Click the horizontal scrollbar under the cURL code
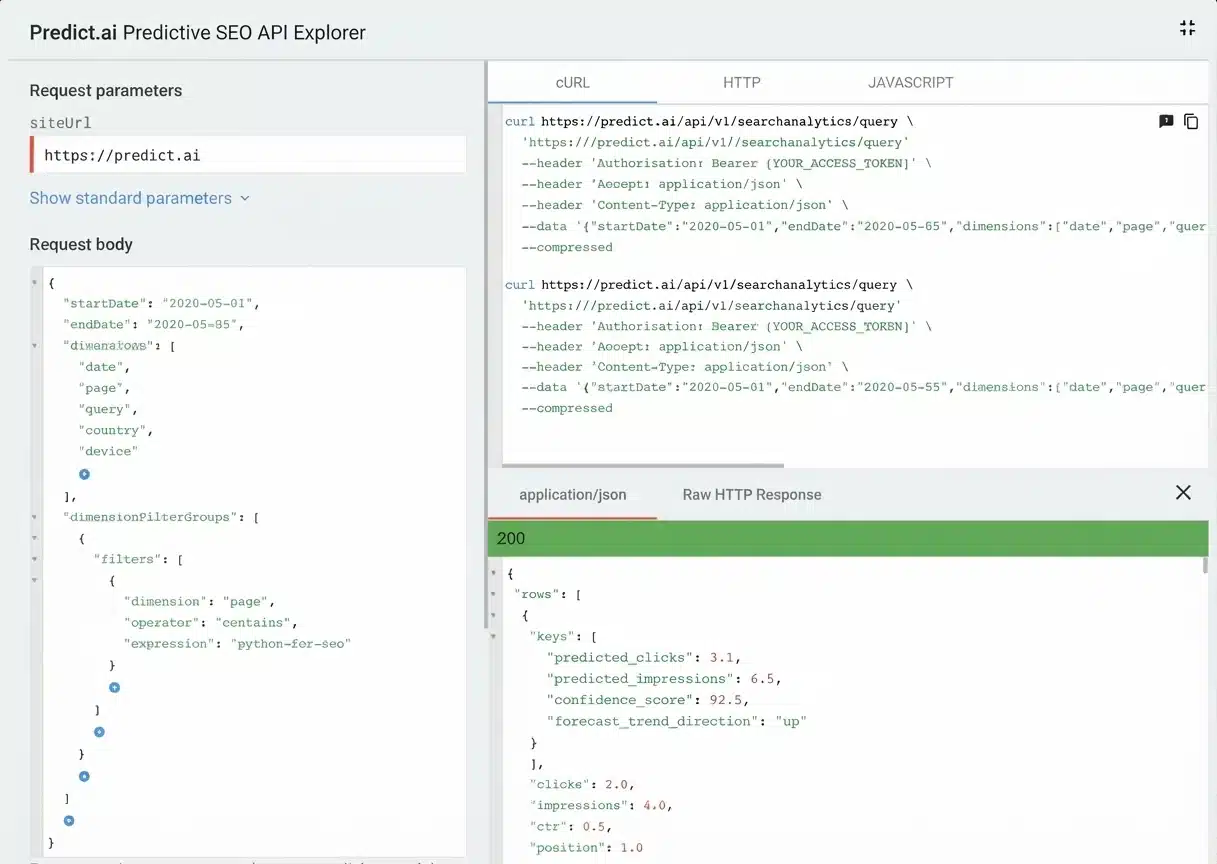This screenshot has width=1217, height=864. pyautogui.click(x=643, y=465)
